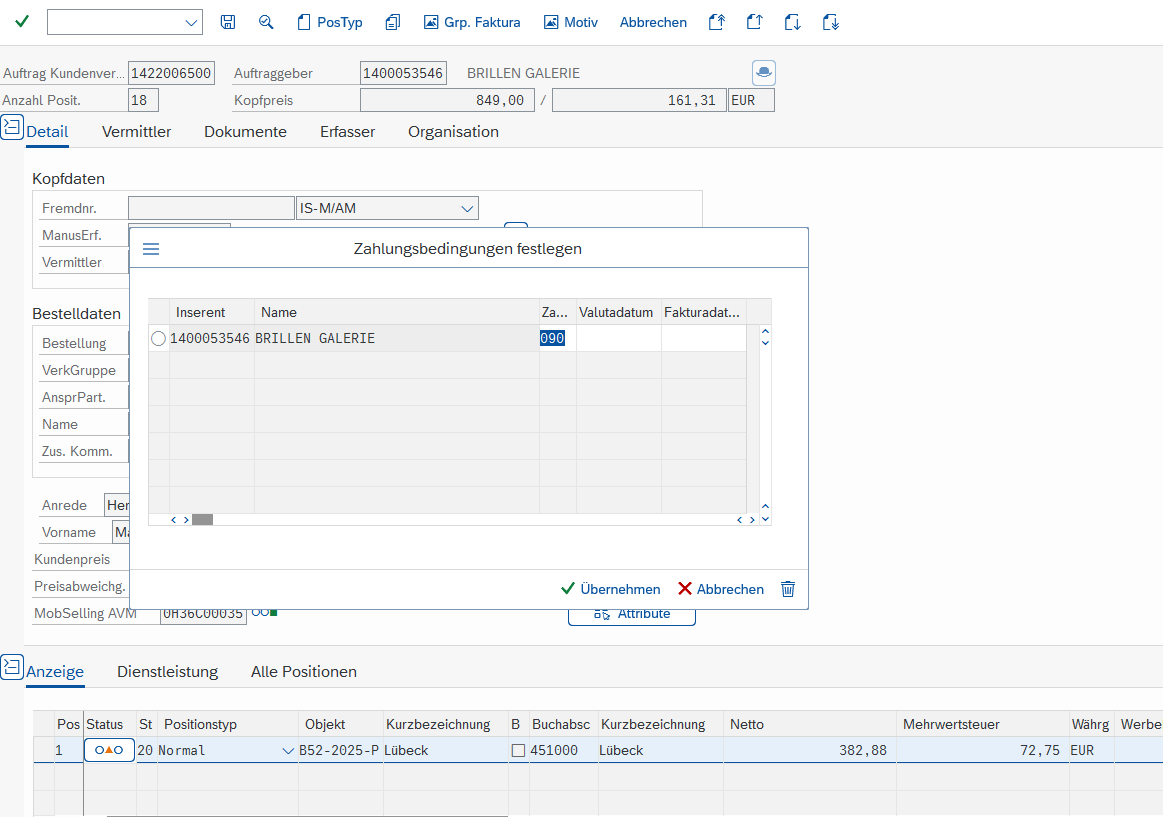Click table scroll-down arrow at bottom right
The height and width of the screenshot is (817, 1163).
coord(765,519)
